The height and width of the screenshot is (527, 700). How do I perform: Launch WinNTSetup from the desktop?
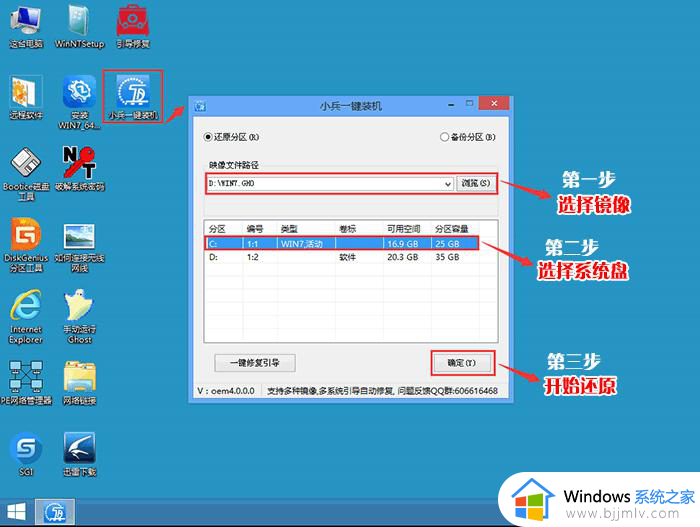pyautogui.click(x=79, y=27)
